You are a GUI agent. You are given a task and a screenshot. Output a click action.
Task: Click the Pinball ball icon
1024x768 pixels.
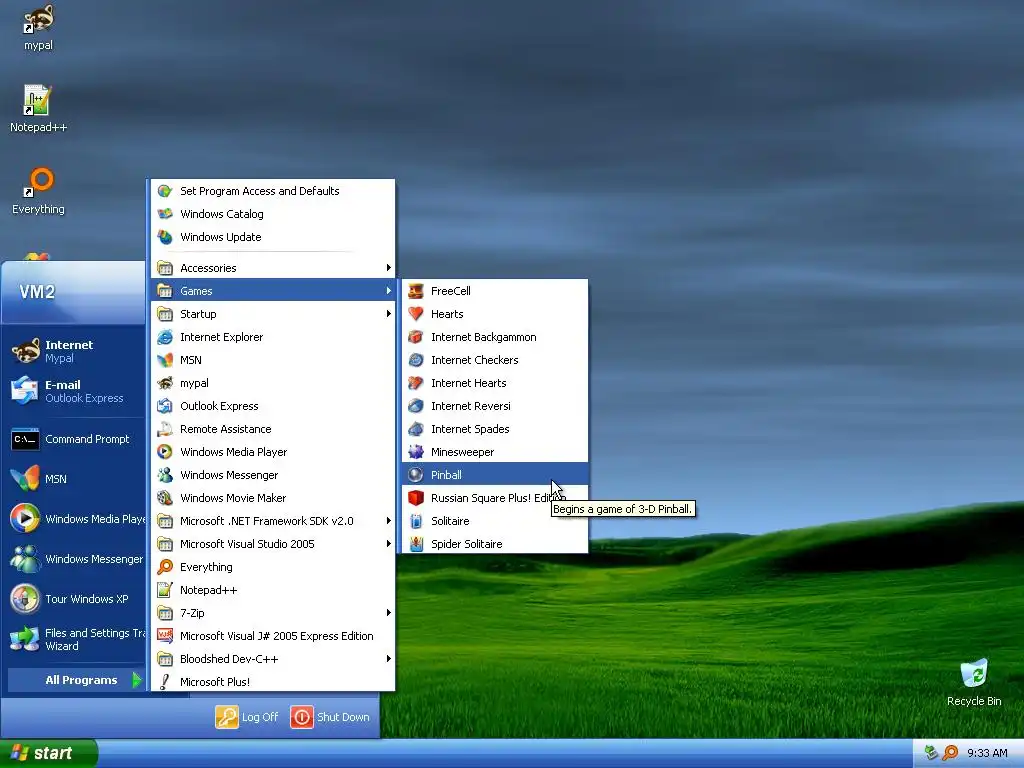(416, 475)
